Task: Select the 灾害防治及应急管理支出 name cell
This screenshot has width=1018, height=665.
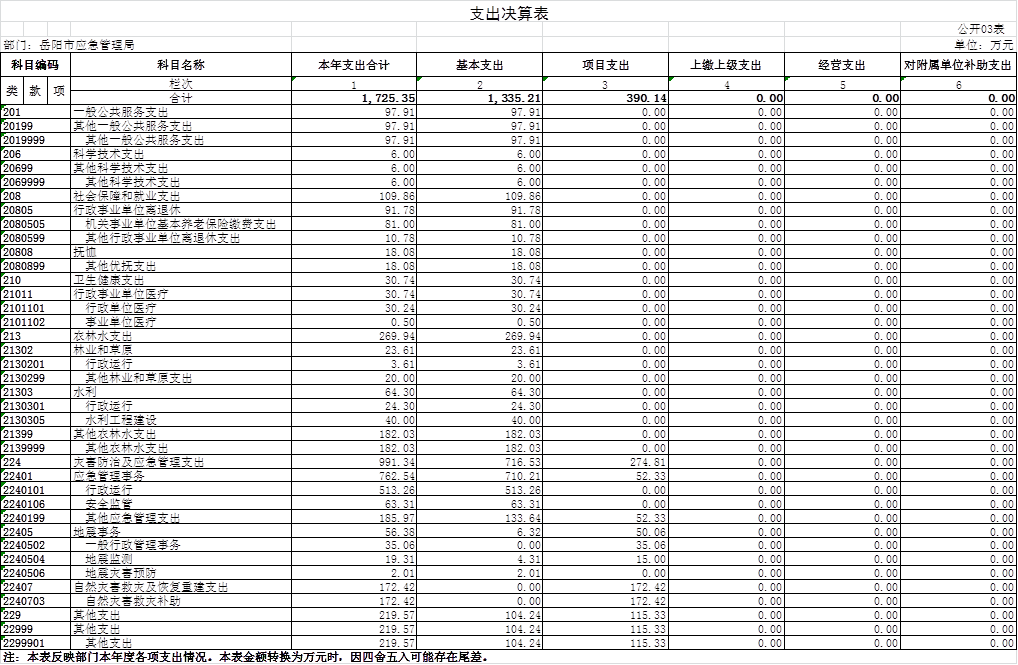Action: click(140, 463)
